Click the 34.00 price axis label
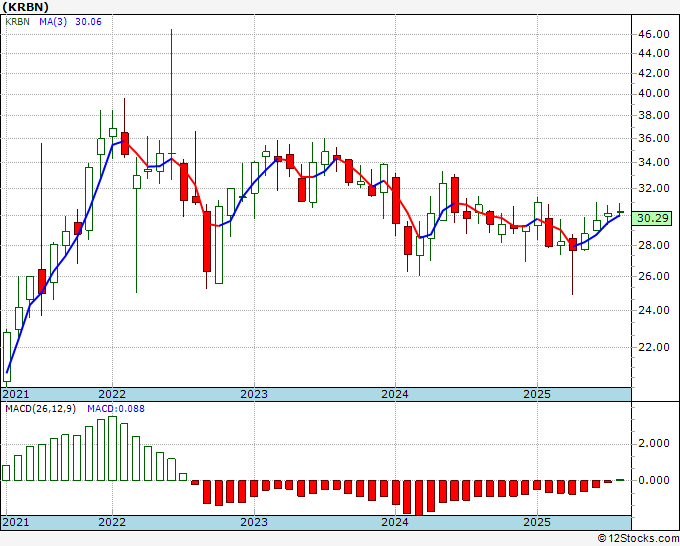Screen dimensions: 680x546 pos(654,163)
